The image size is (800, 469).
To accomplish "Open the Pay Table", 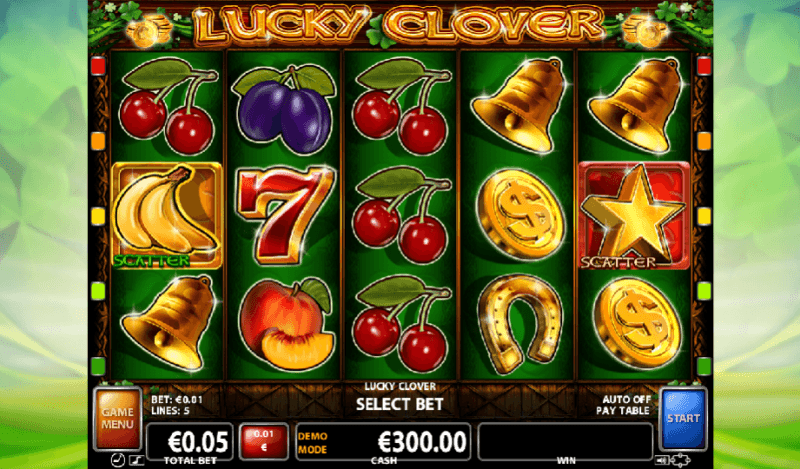I will (623, 410).
